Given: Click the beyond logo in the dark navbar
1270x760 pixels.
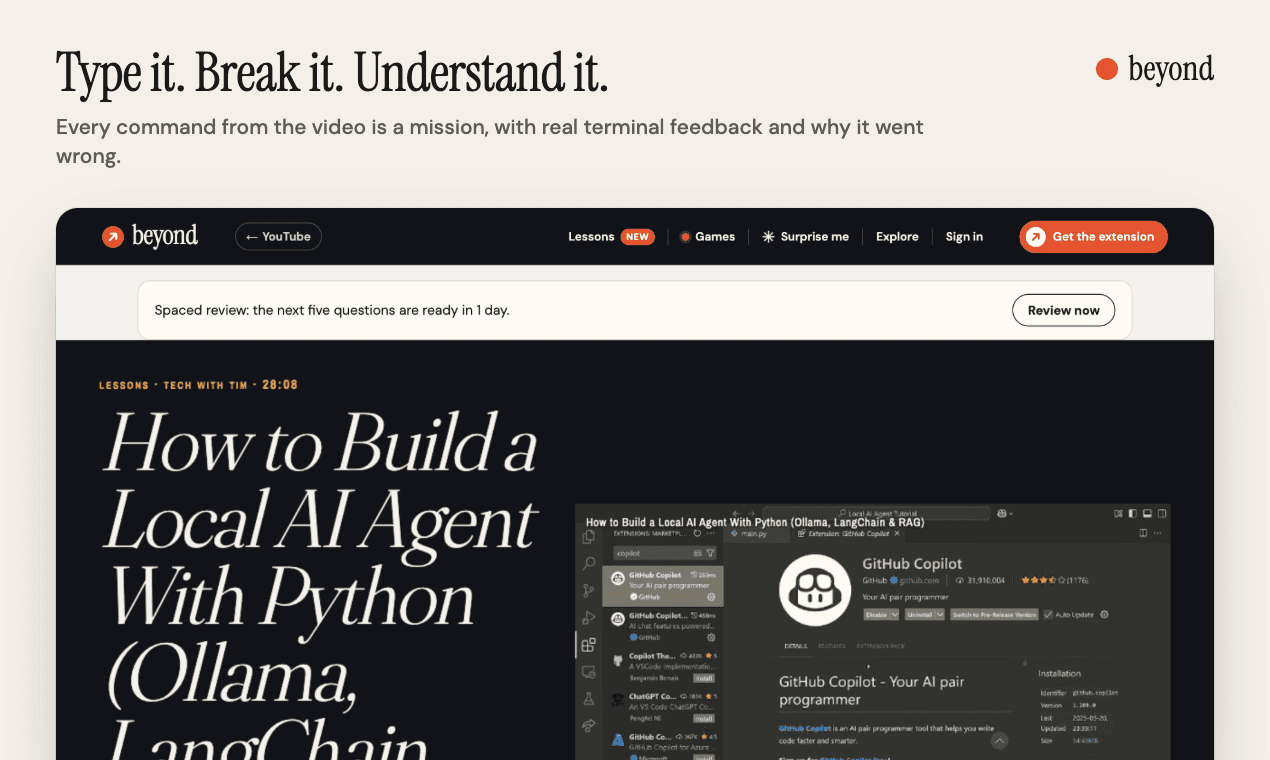Looking at the screenshot, I should tap(150, 237).
